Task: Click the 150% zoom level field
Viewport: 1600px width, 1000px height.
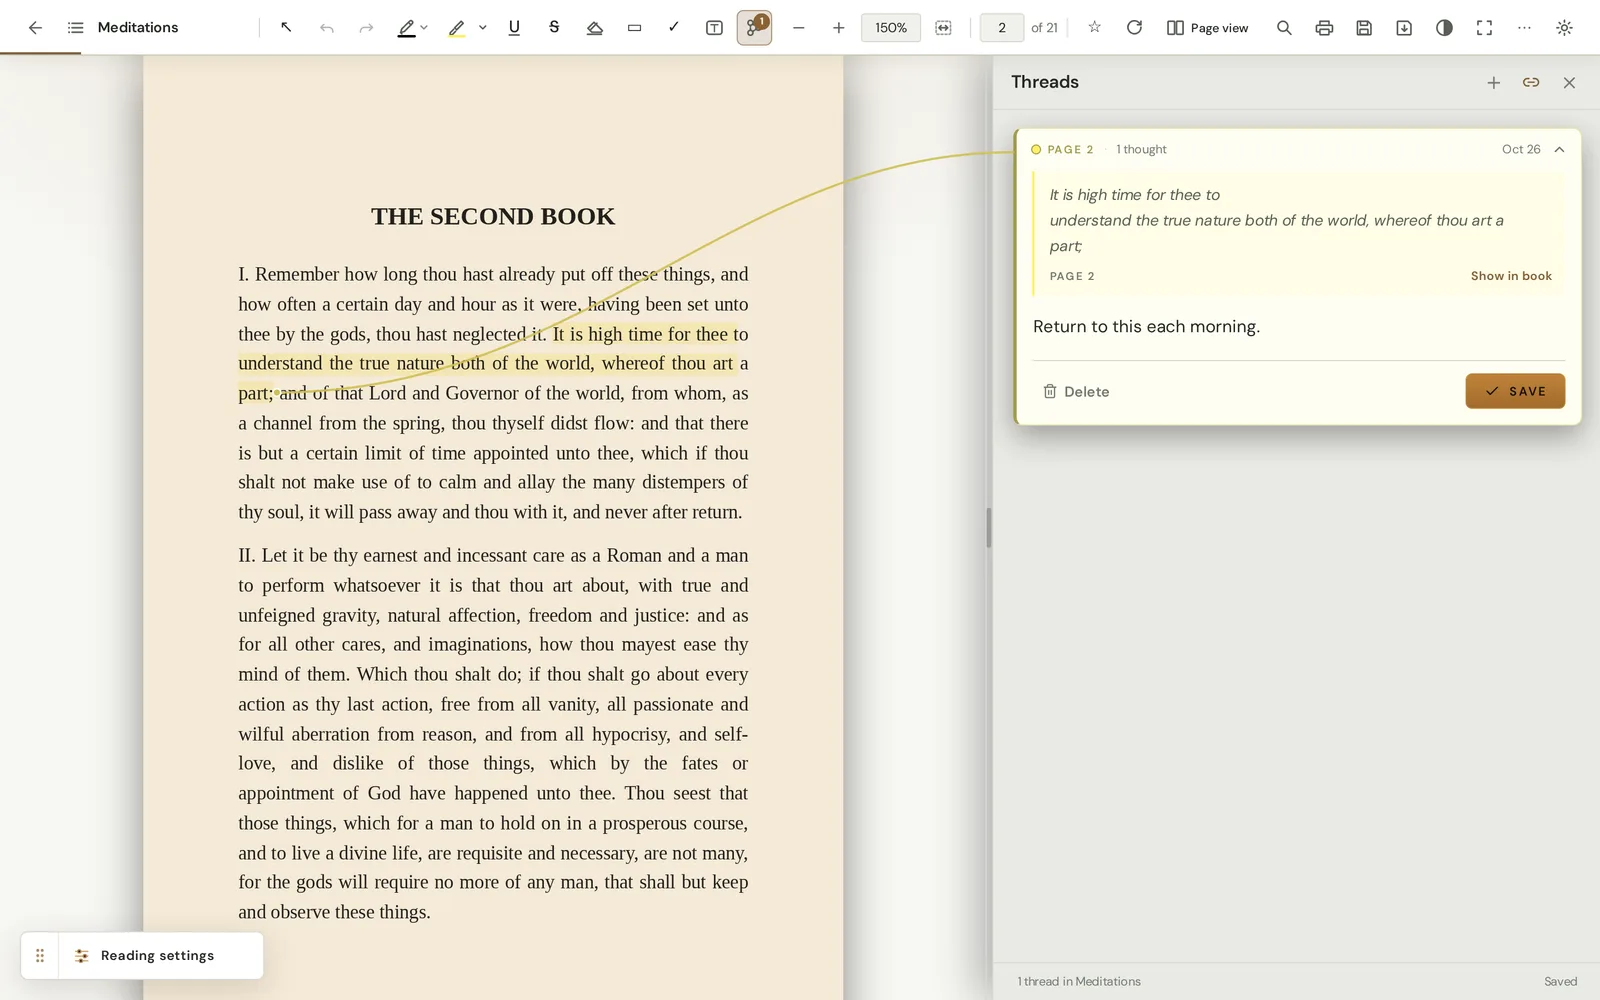Action: pyautogui.click(x=891, y=28)
